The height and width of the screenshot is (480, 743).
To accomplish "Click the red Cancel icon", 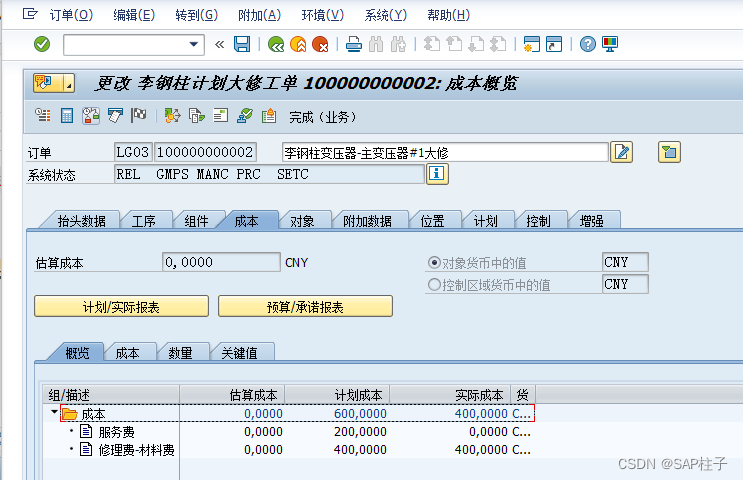I will (320, 45).
